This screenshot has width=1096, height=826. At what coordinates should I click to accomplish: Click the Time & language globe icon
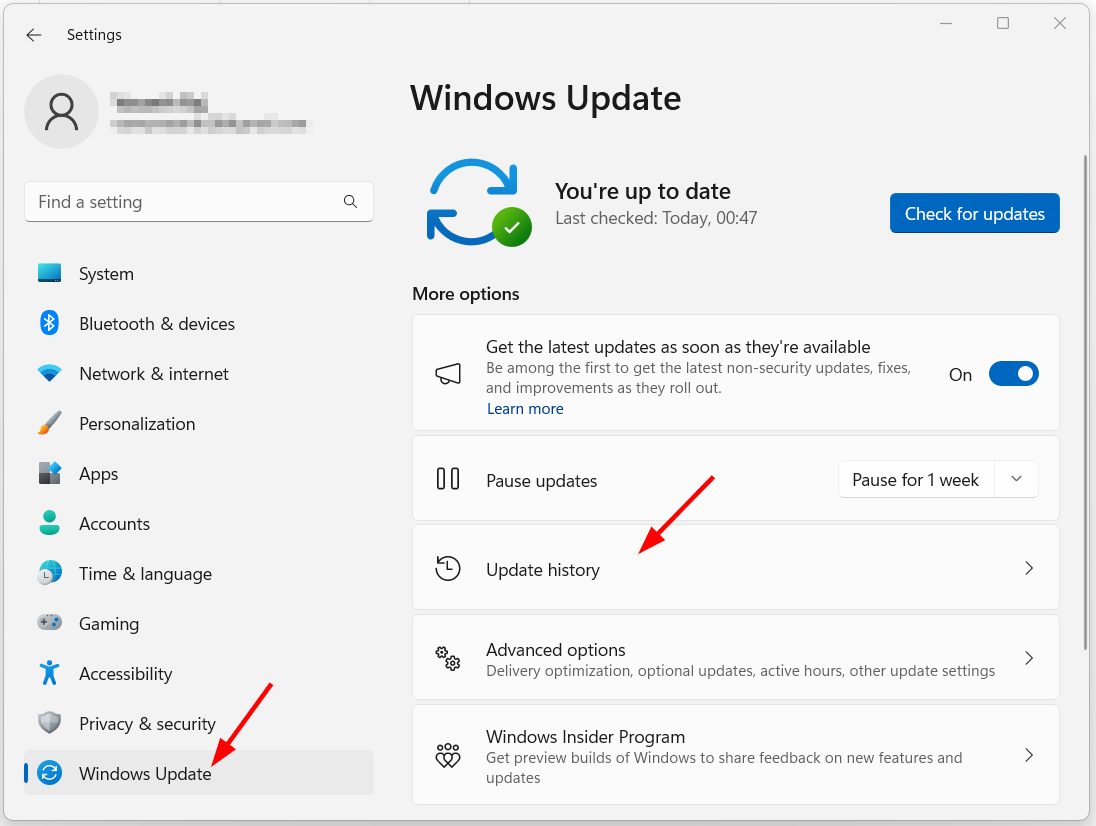click(50, 573)
